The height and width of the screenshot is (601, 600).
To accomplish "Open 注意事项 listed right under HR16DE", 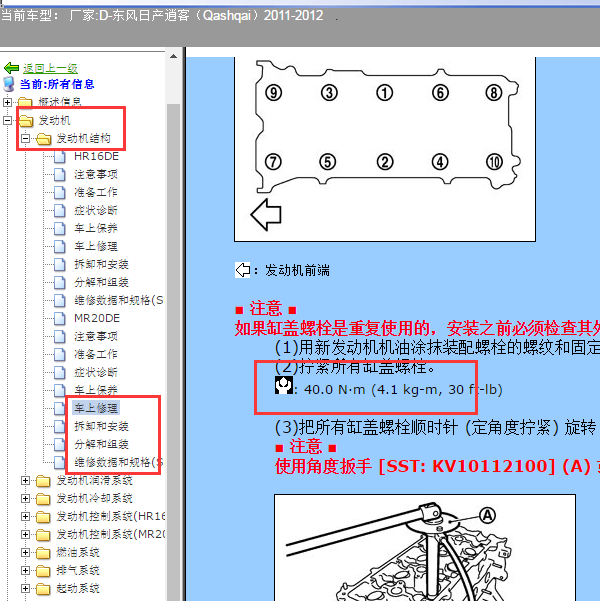I will coord(96,174).
